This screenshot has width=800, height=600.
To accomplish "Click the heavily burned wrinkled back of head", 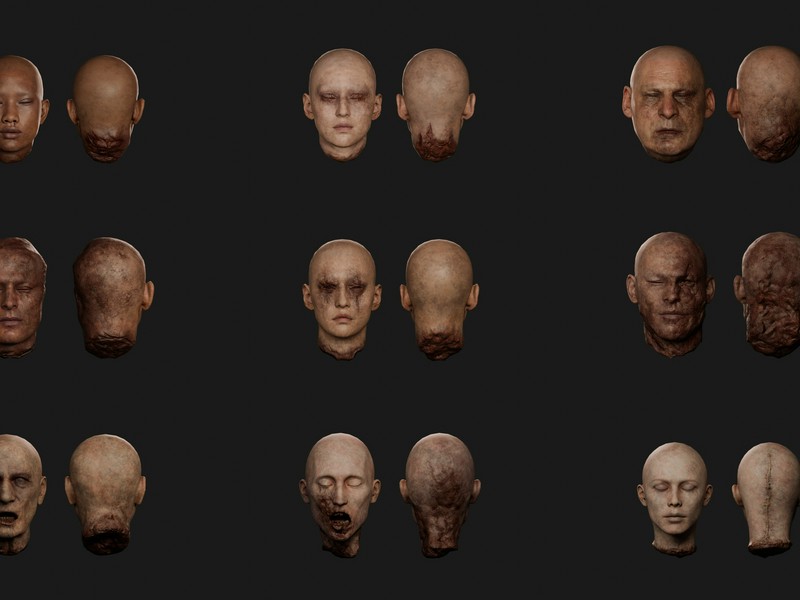I will (769, 294).
